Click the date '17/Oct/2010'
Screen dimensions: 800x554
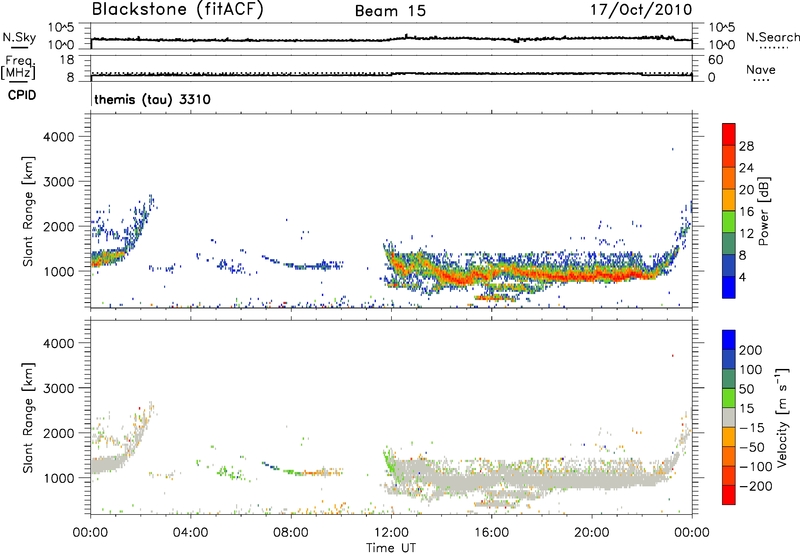tap(641, 10)
